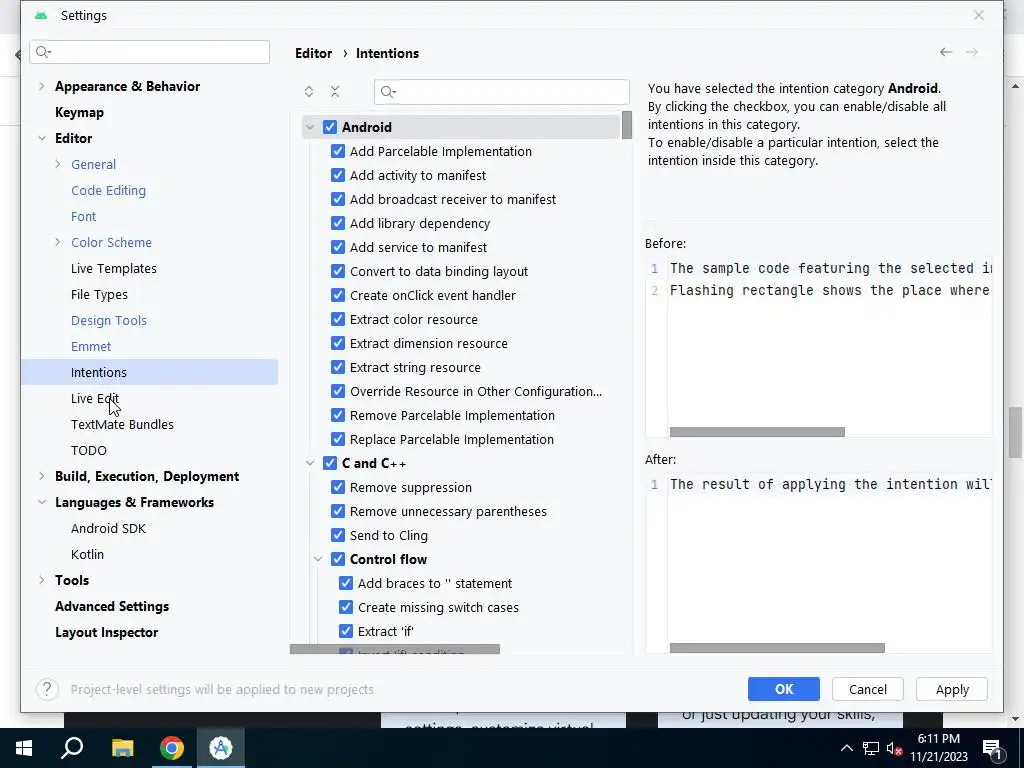The image size is (1024, 768).
Task: Click the After code horizontal scrollbar
Action: 777,648
